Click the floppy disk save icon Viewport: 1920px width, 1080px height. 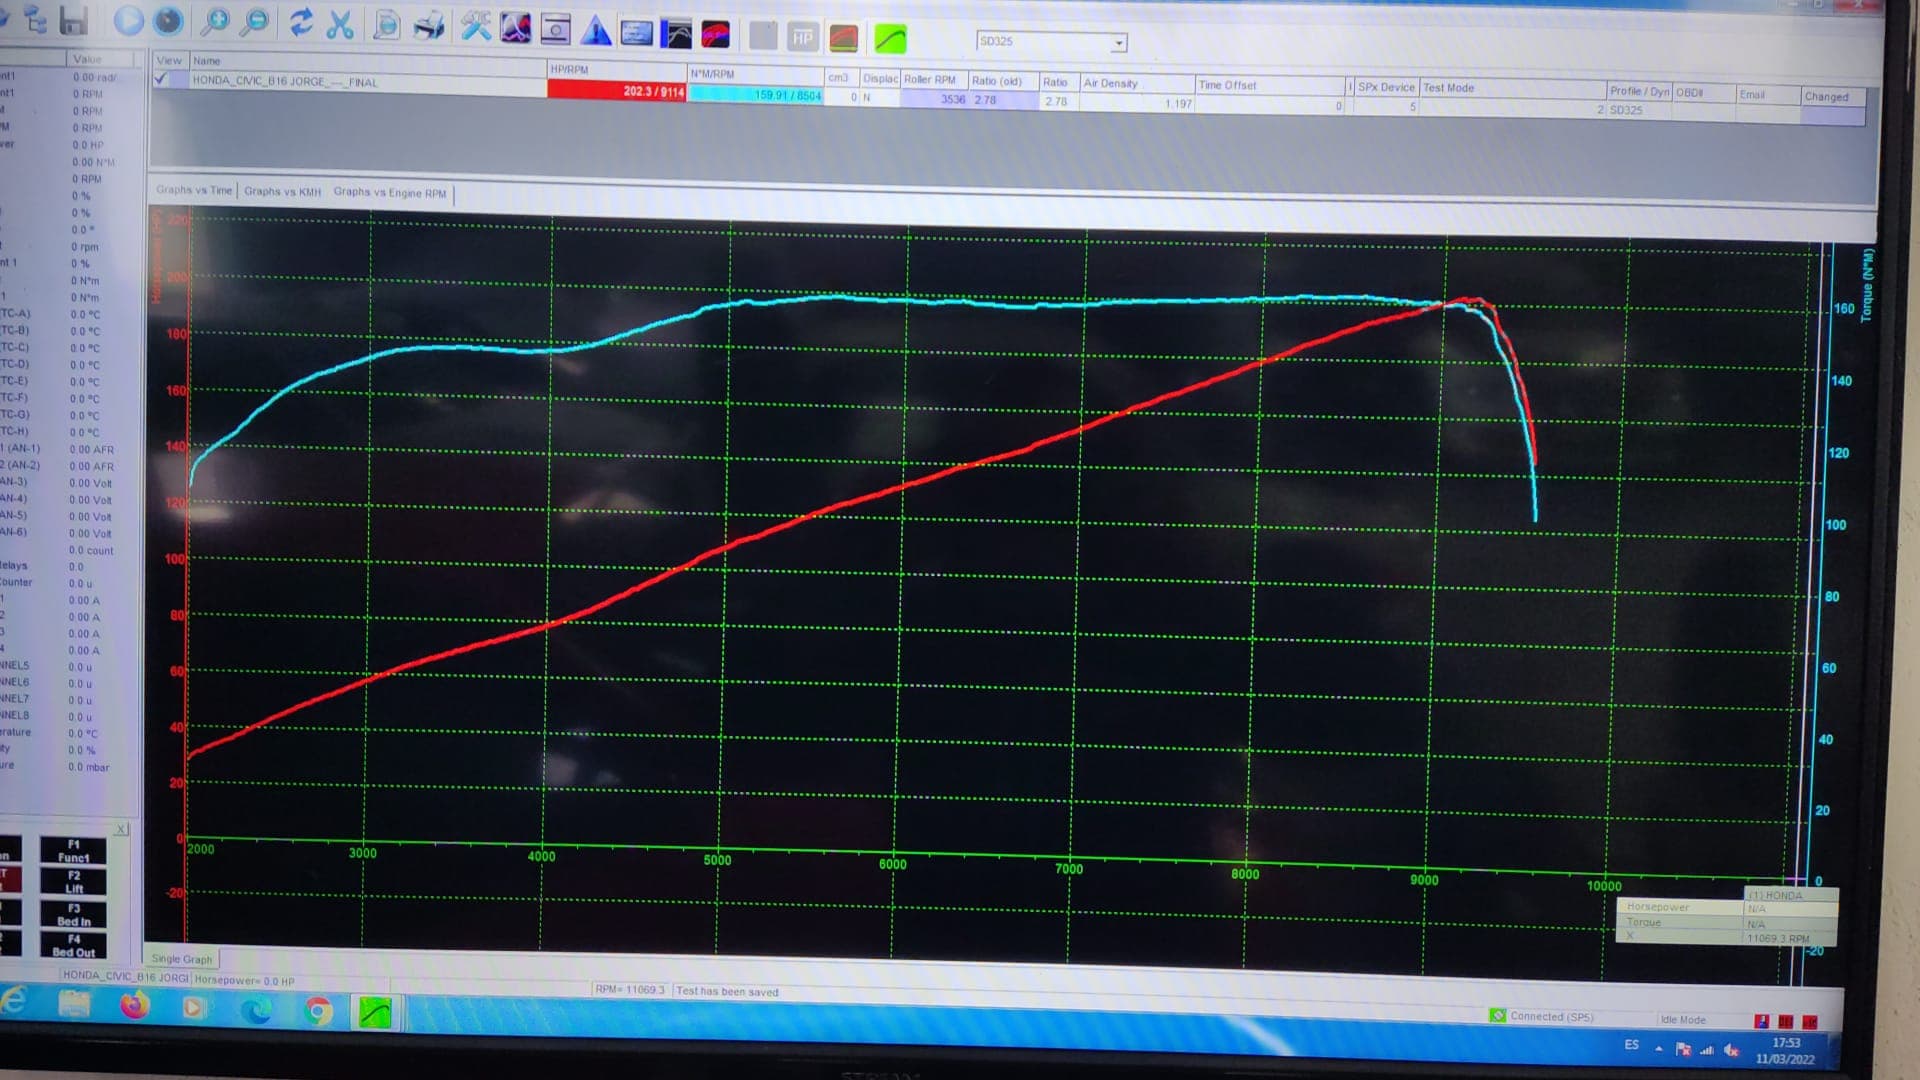[x=73, y=21]
